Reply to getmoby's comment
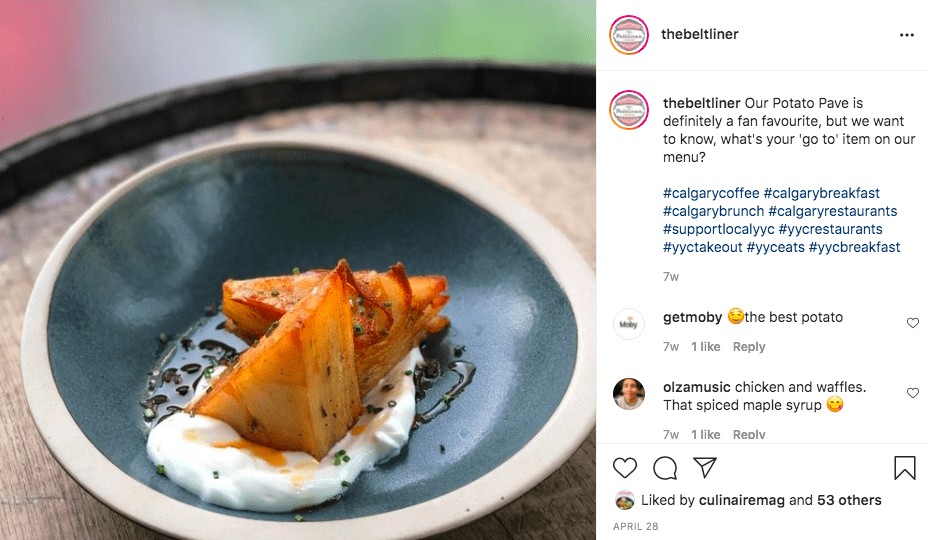Viewport: 928px width, 540px height. pos(748,347)
